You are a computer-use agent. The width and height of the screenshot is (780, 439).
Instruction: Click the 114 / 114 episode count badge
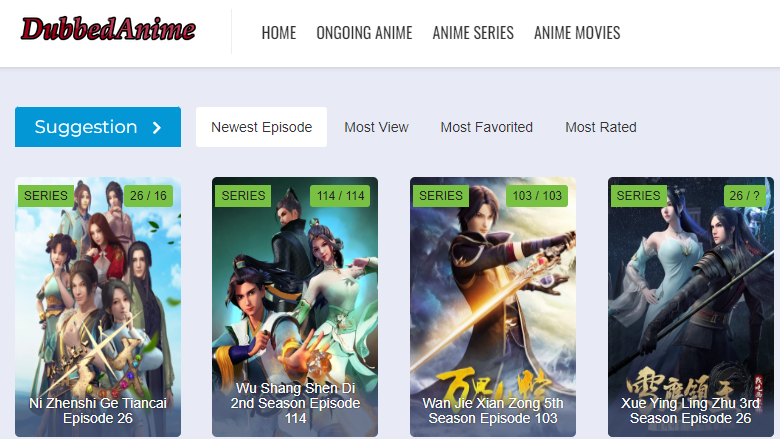(x=340, y=196)
